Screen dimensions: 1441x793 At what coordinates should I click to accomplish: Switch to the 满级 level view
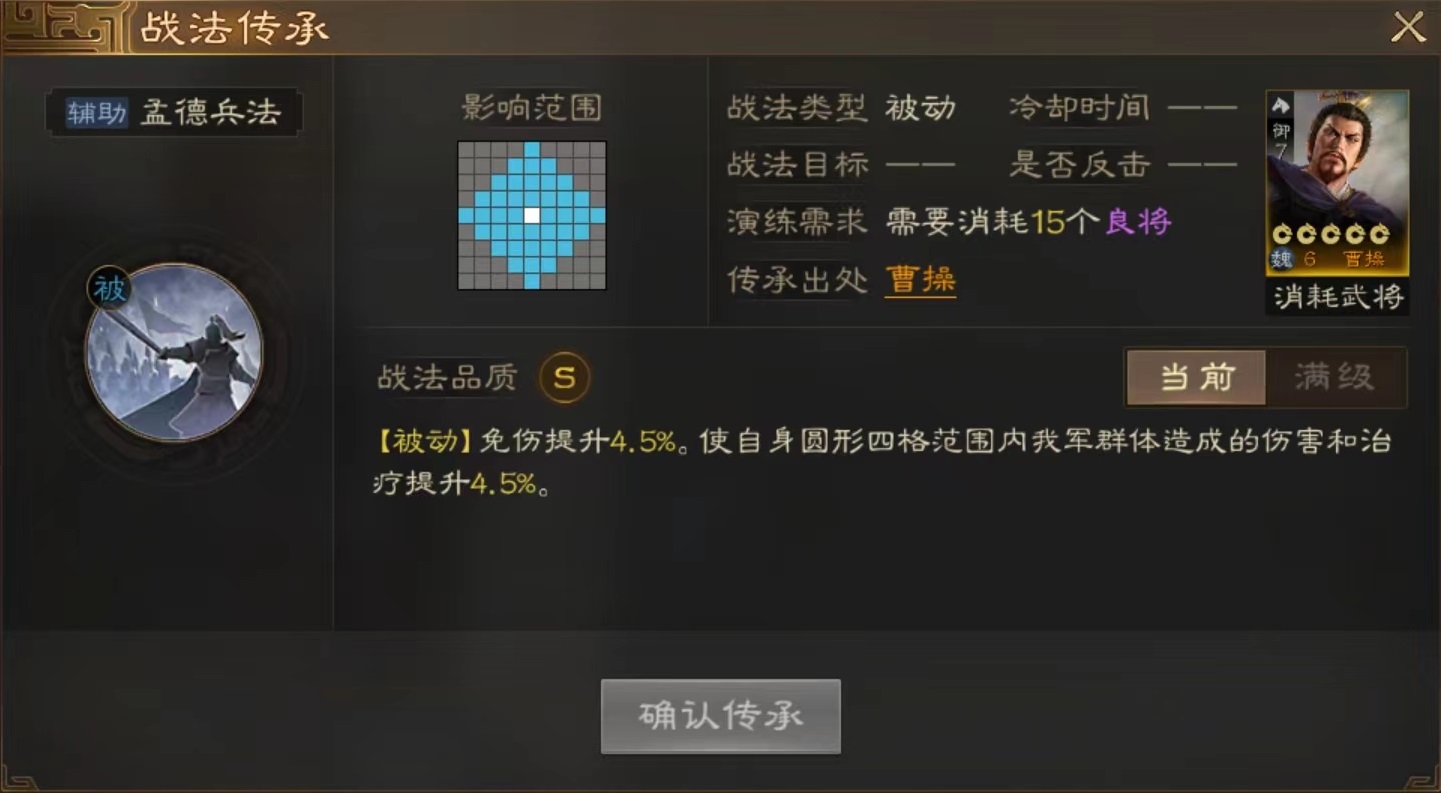[x=1335, y=377]
